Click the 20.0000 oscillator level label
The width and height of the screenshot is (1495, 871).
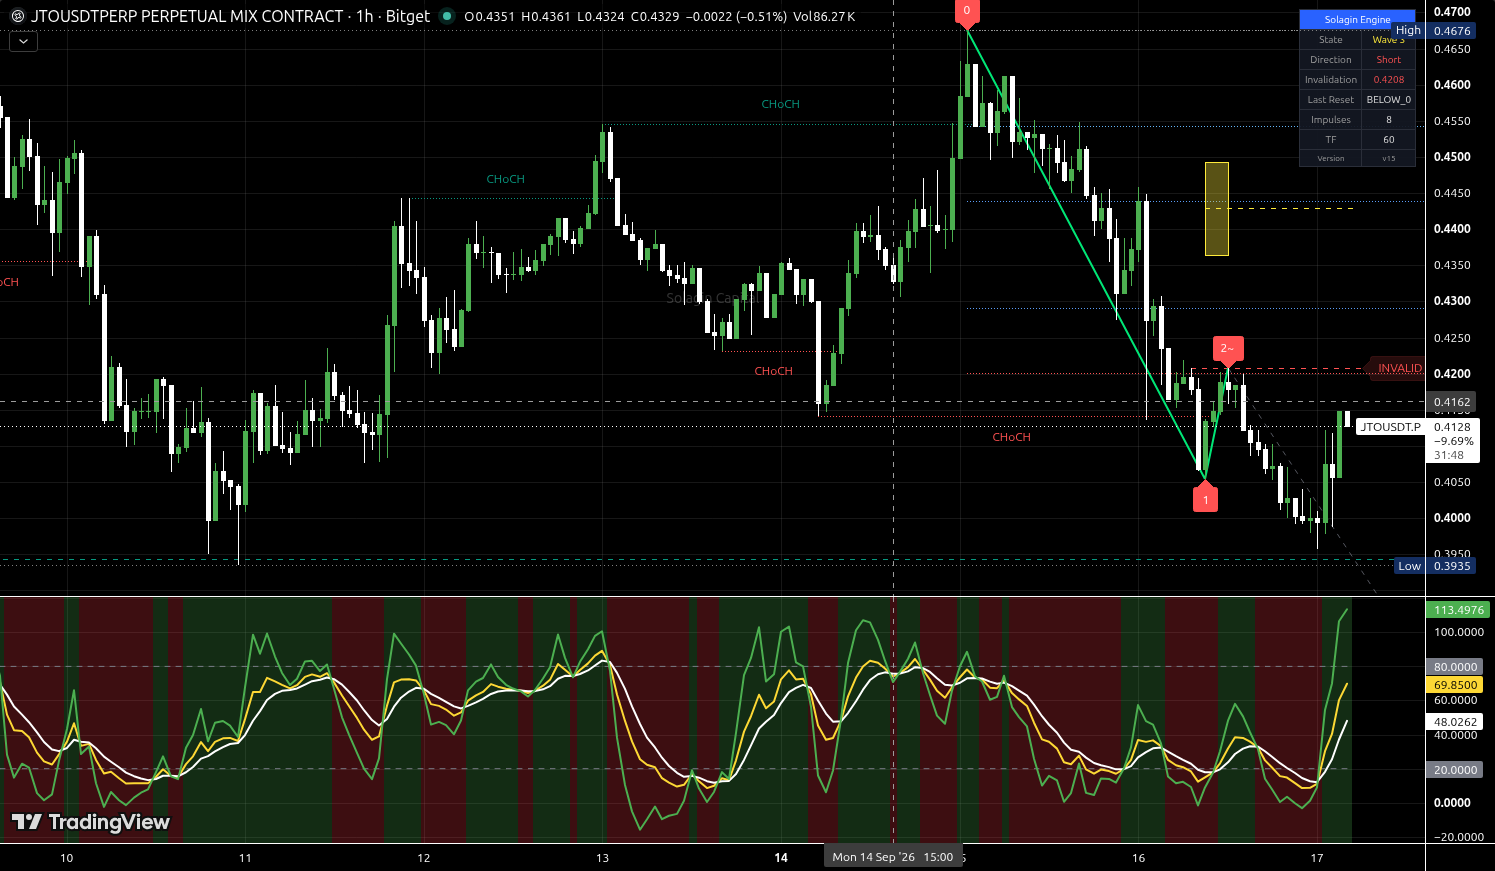pyautogui.click(x=1455, y=770)
